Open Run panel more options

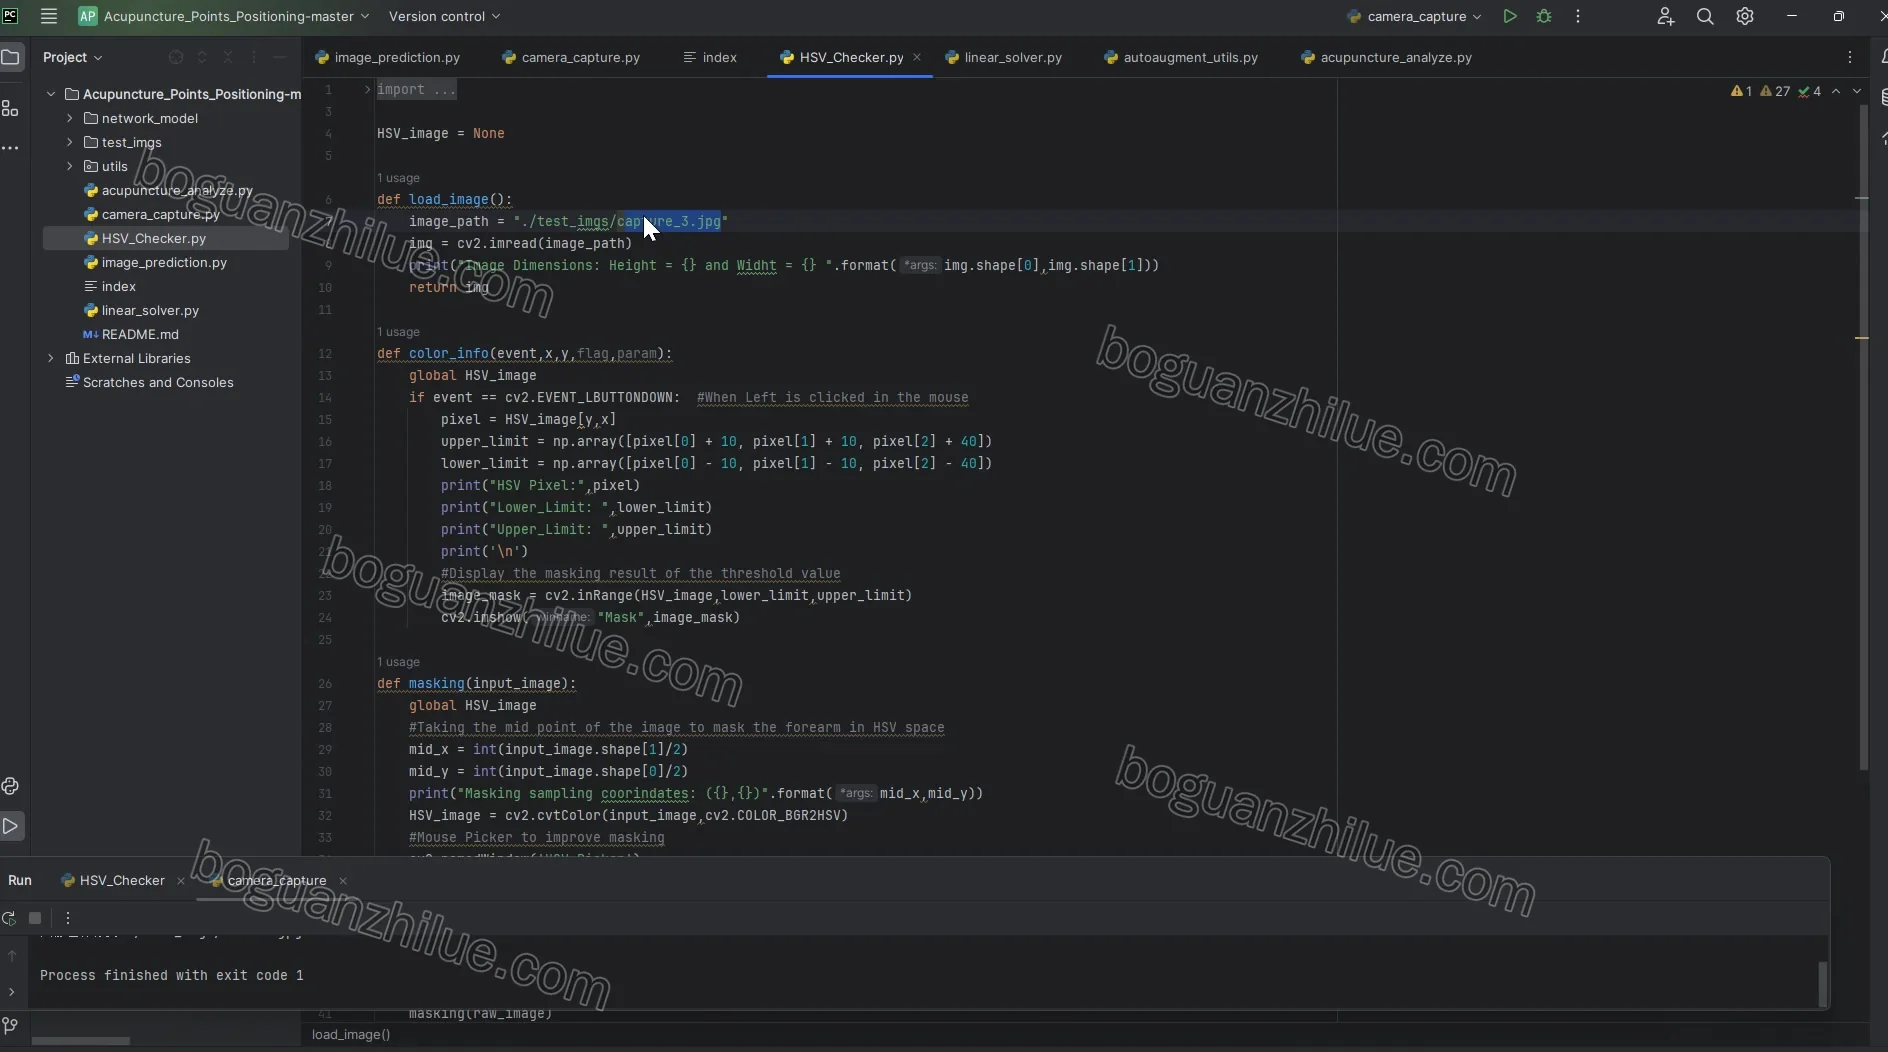[x=68, y=918]
